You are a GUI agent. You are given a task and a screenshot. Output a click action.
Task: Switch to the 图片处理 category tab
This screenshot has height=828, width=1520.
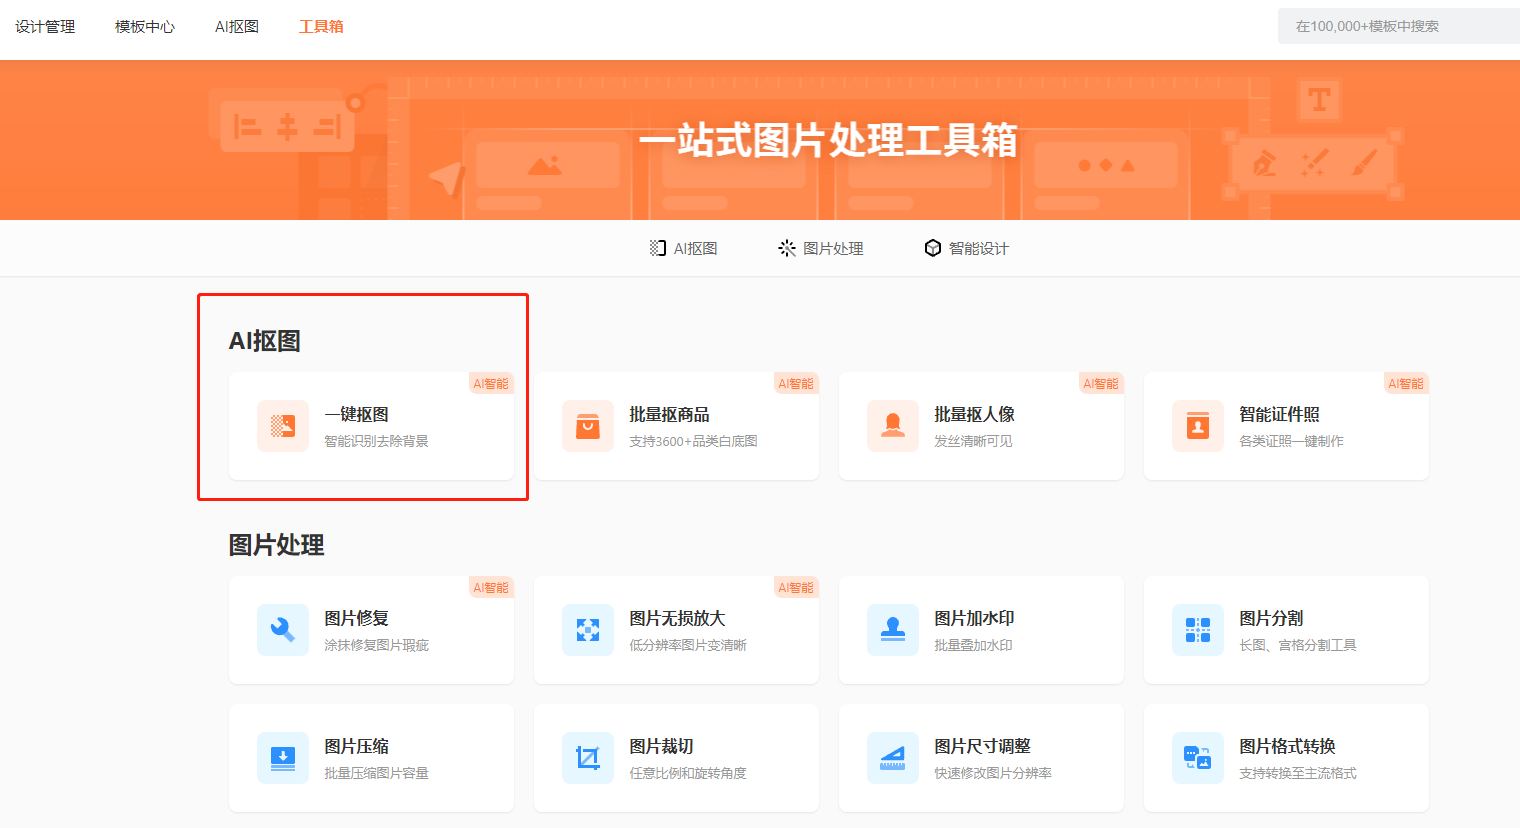[821, 248]
